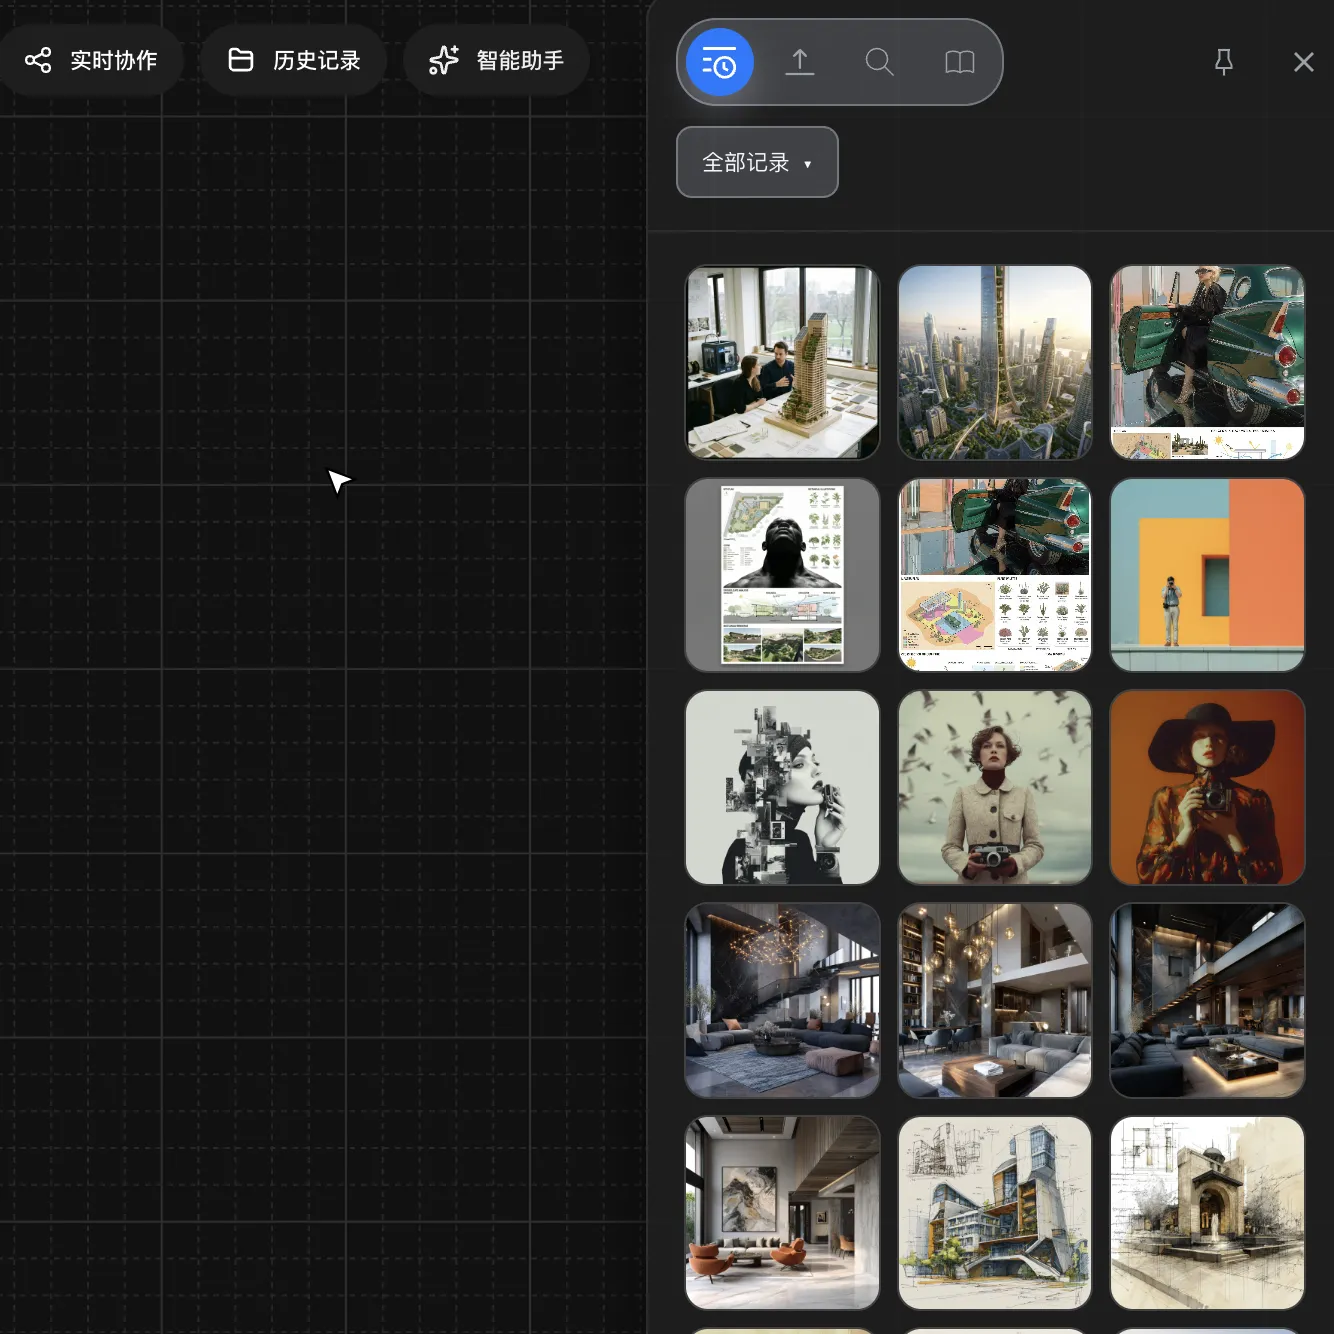Launch the 智能助手 assistant
This screenshot has width=1334, height=1334.
pos(496,60)
